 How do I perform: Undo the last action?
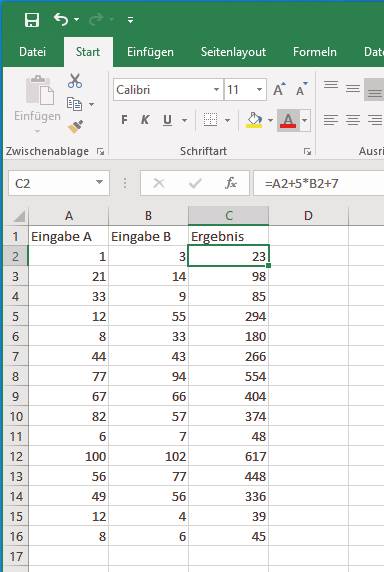point(61,19)
